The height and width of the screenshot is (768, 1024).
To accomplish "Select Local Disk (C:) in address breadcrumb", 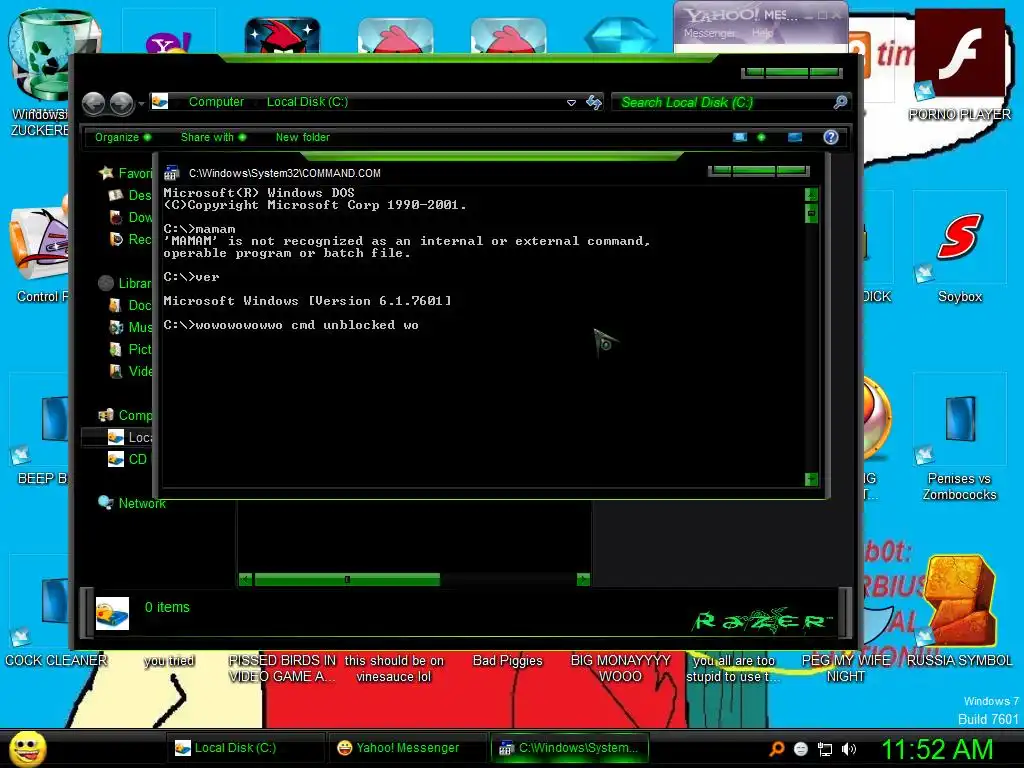I will coord(307,102).
